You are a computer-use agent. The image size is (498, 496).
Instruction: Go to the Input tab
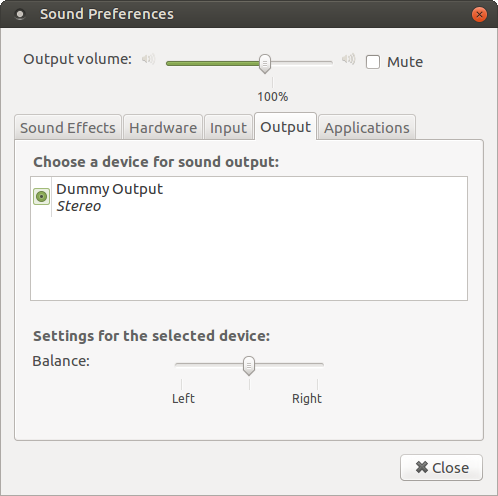[228, 128]
